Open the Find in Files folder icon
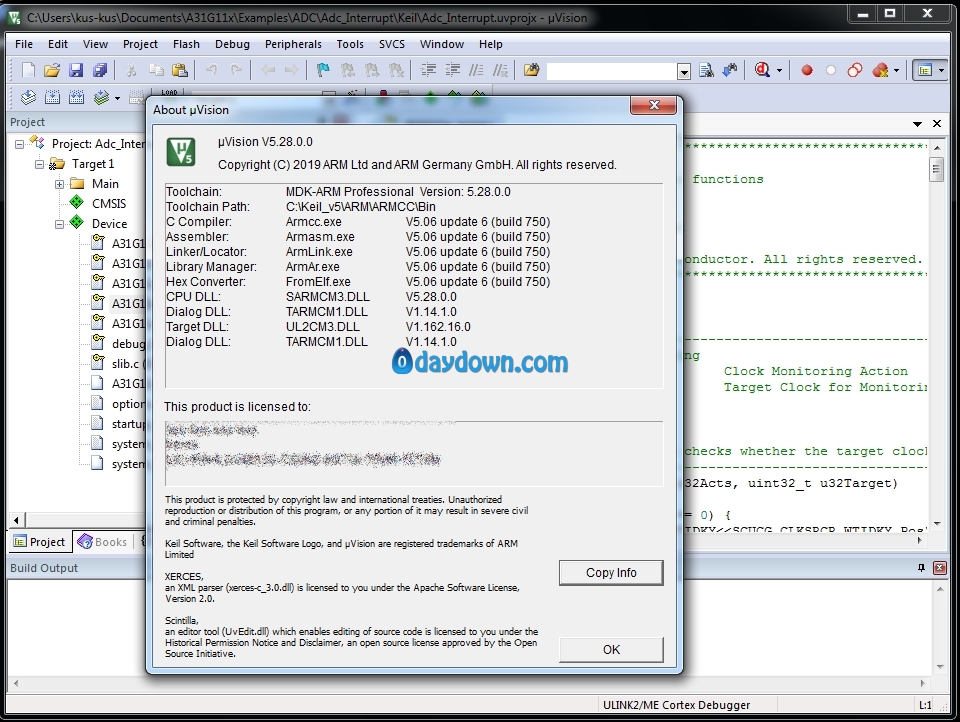Image resolution: width=960 pixels, height=722 pixels. point(531,70)
